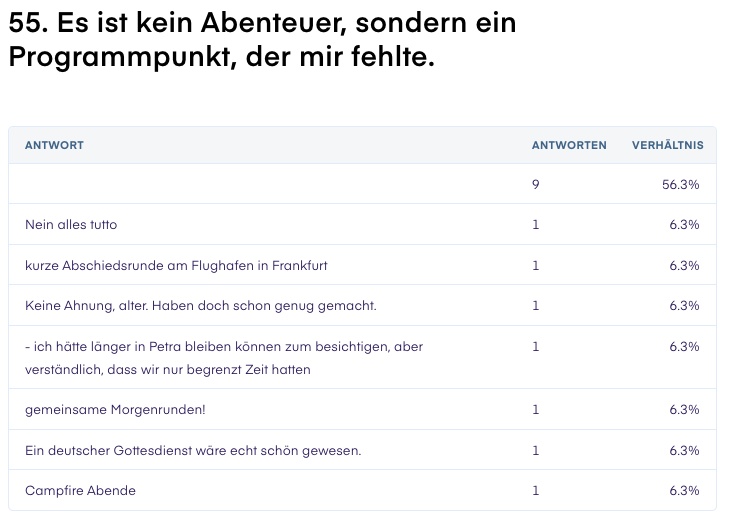The width and height of the screenshot is (736, 525).
Task: Click the 'gemeinsame Morgenrunden!' answer
Action: click(x=115, y=409)
